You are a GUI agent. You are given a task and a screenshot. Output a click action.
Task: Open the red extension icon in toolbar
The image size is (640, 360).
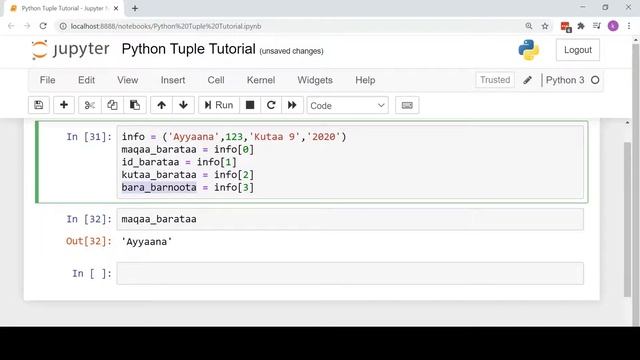[565, 27]
